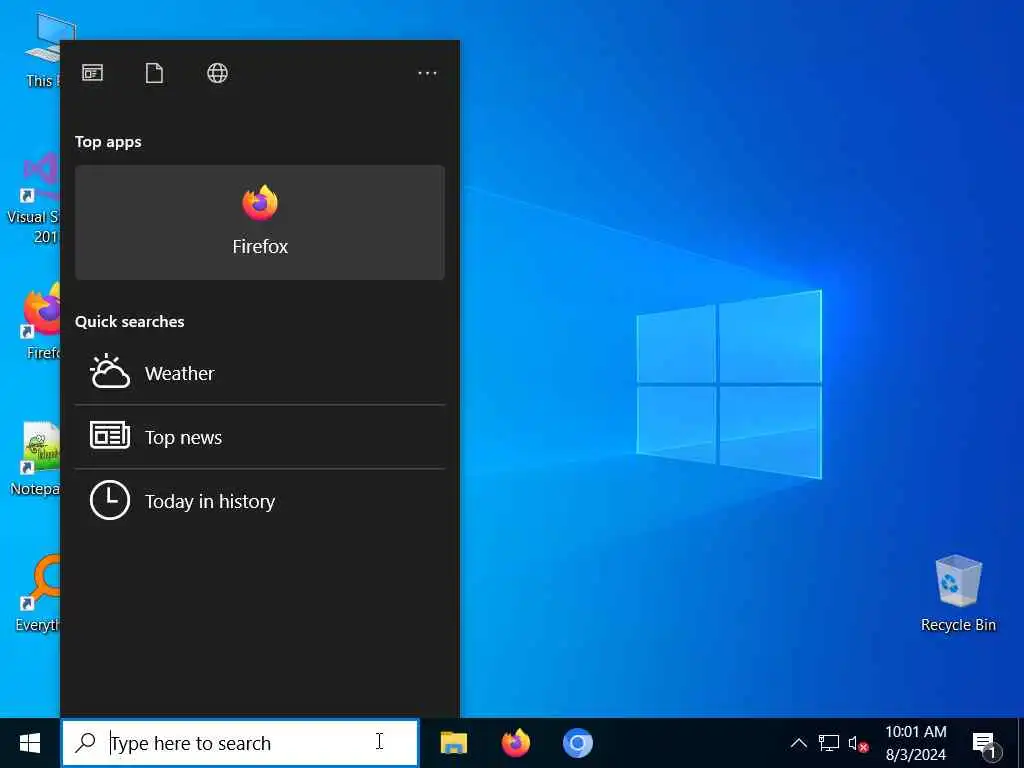Click the weather cloud icon
Viewport: 1024px width, 768px height.
point(109,372)
